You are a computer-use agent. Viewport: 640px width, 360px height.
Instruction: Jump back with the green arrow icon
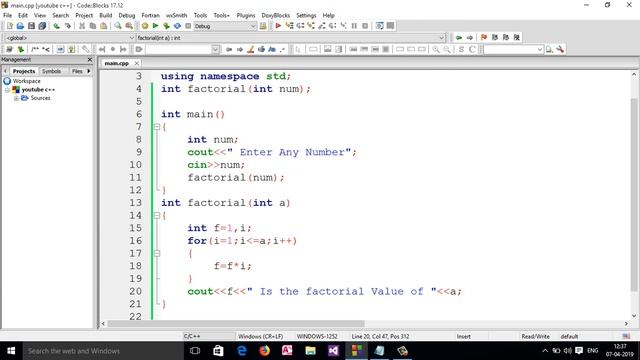(x=459, y=38)
